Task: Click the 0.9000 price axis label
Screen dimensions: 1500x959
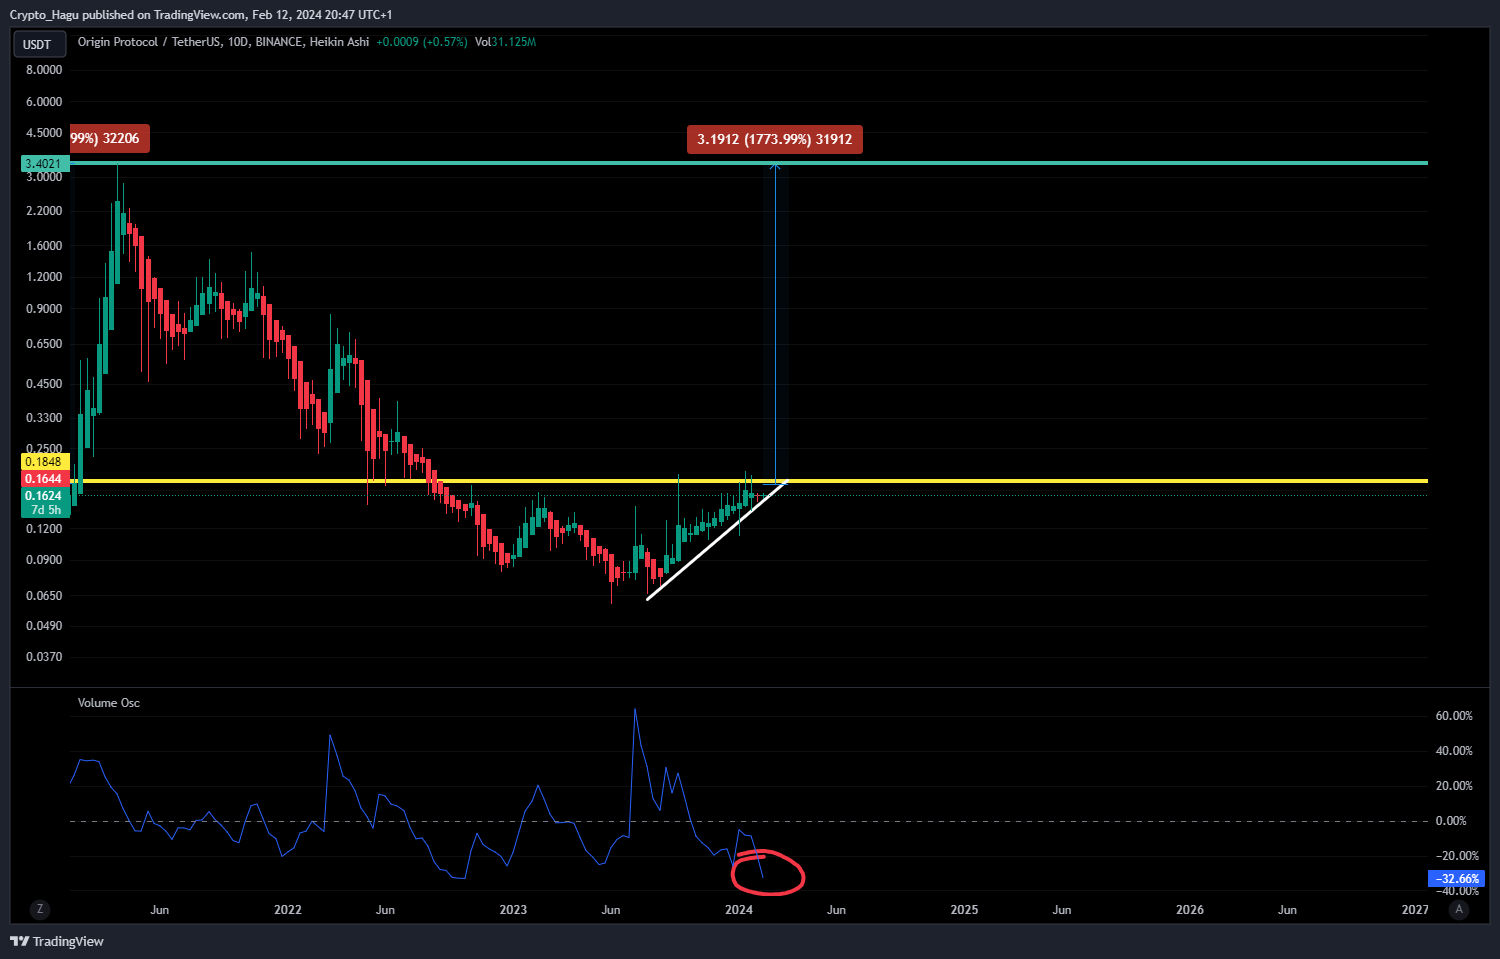Action: 44,309
